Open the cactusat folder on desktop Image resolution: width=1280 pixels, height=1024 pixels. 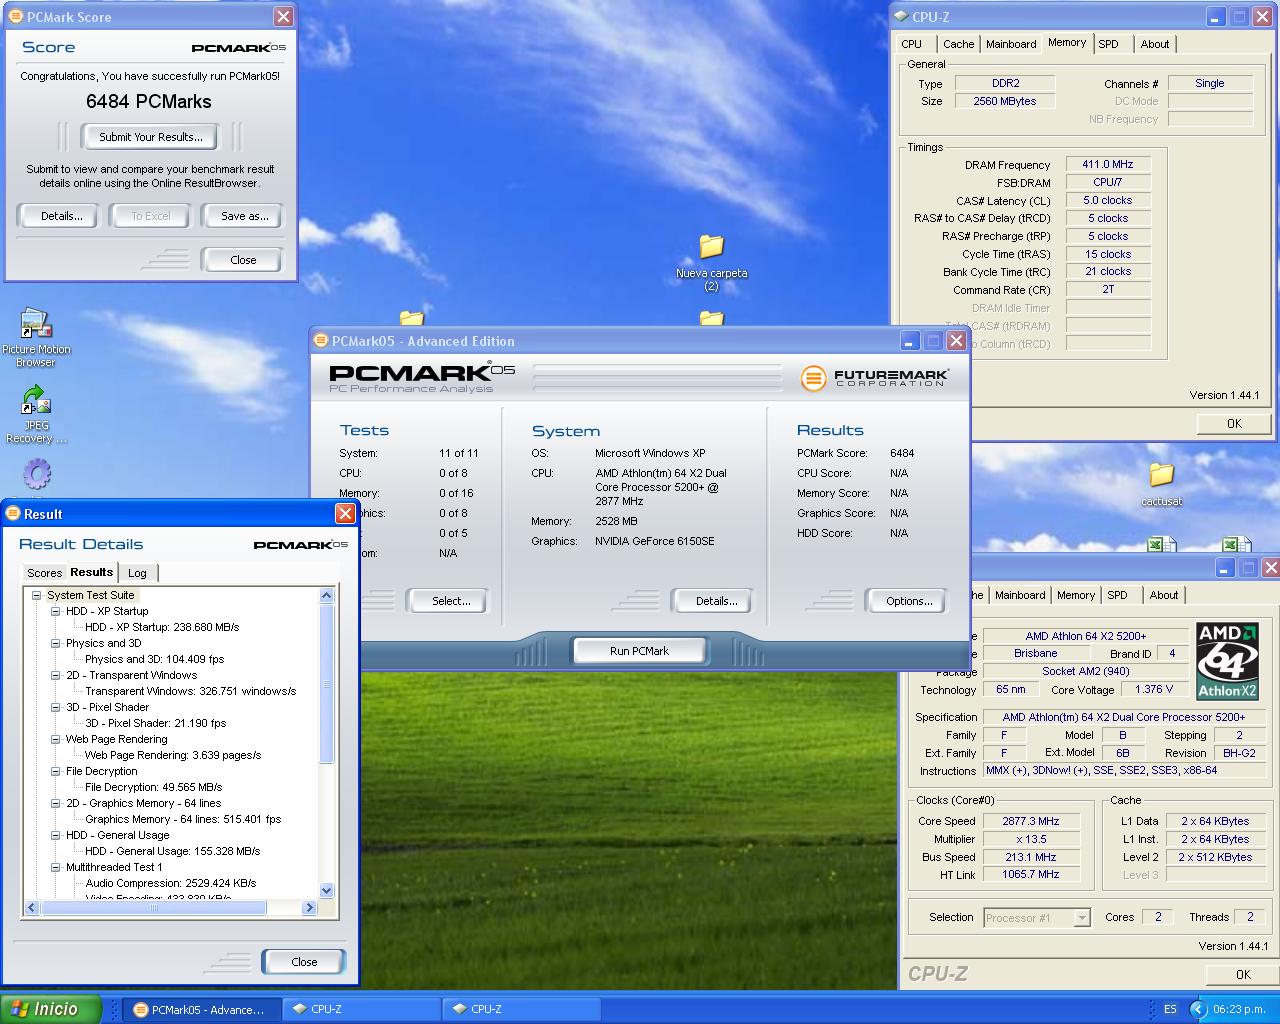(x=1161, y=484)
